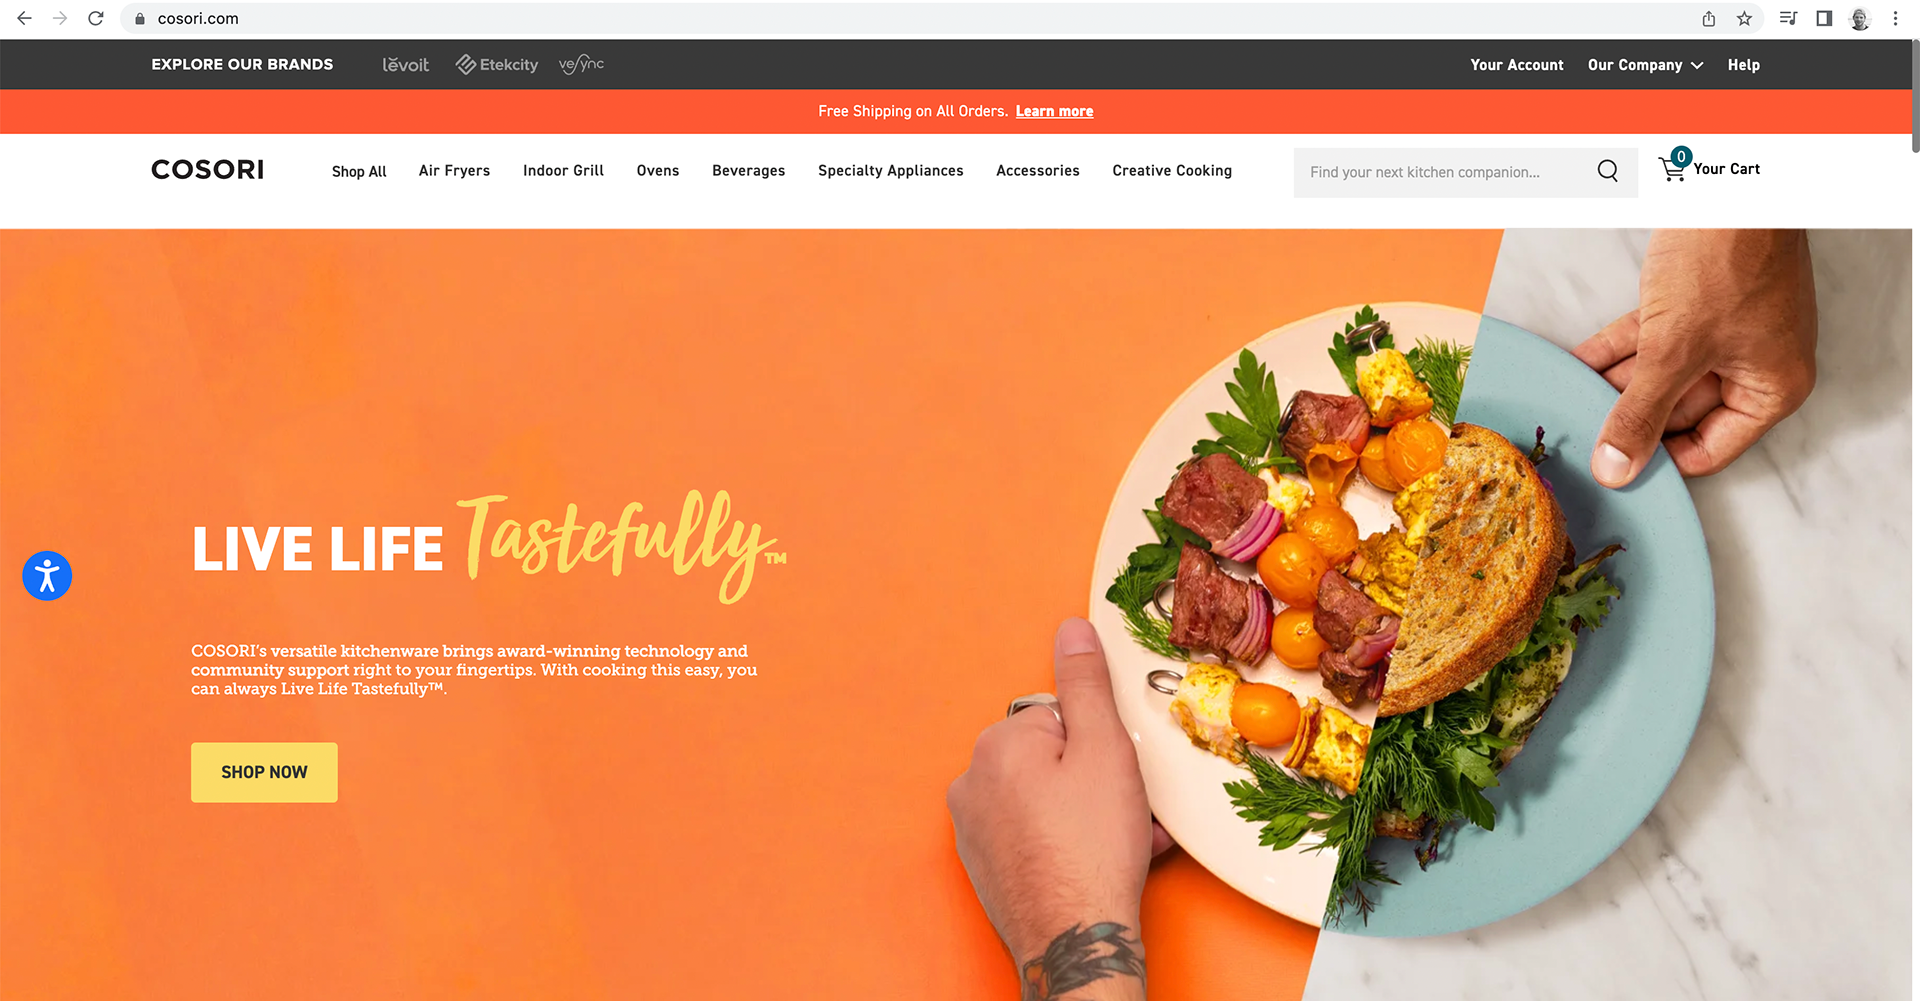Open the Air Fryers menu

[454, 171]
